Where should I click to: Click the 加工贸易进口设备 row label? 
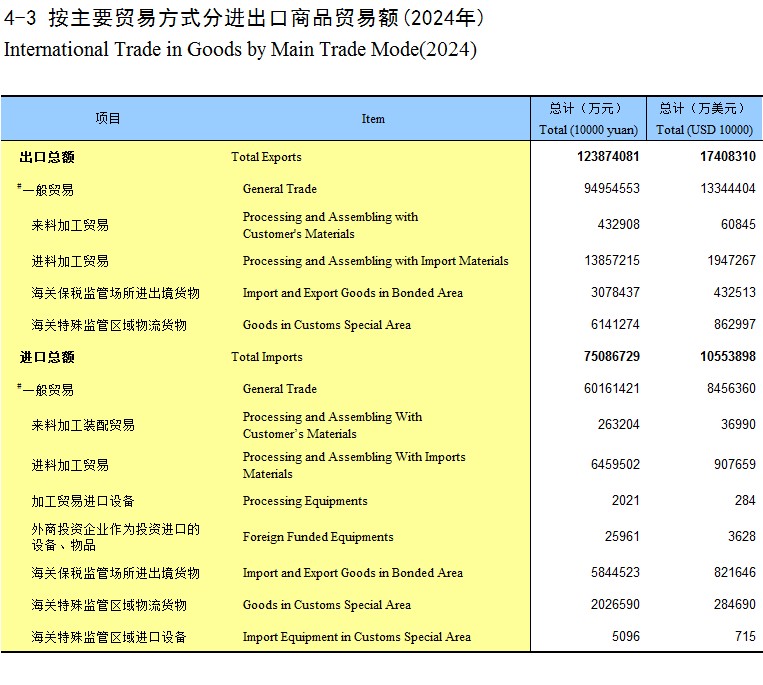(x=83, y=501)
